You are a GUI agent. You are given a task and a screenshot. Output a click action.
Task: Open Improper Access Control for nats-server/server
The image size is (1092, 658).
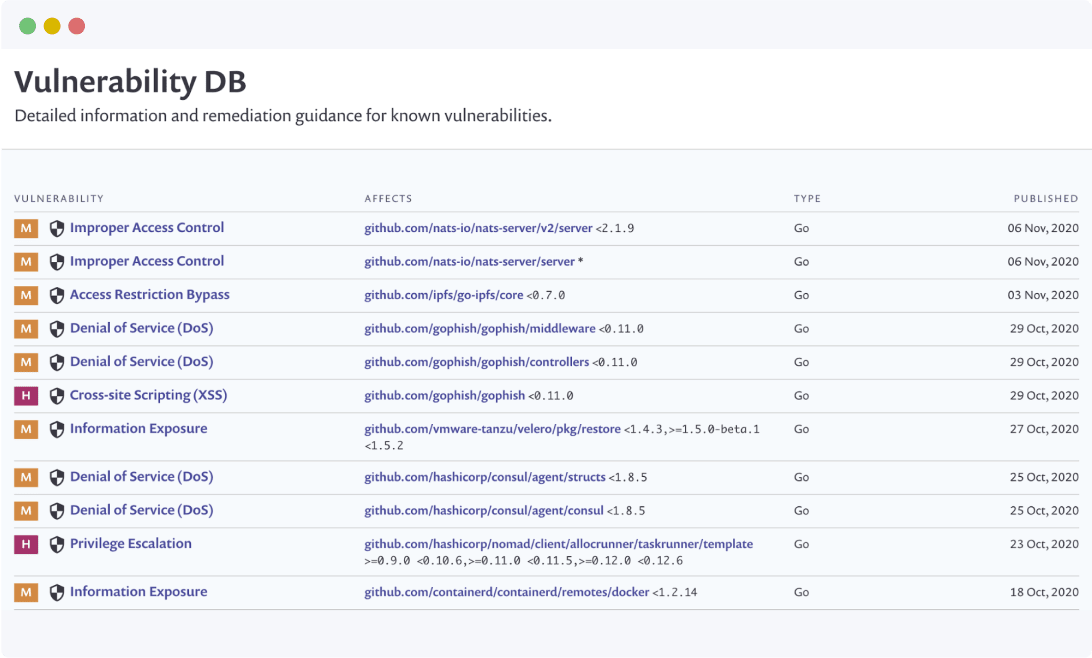click(147, 261)
